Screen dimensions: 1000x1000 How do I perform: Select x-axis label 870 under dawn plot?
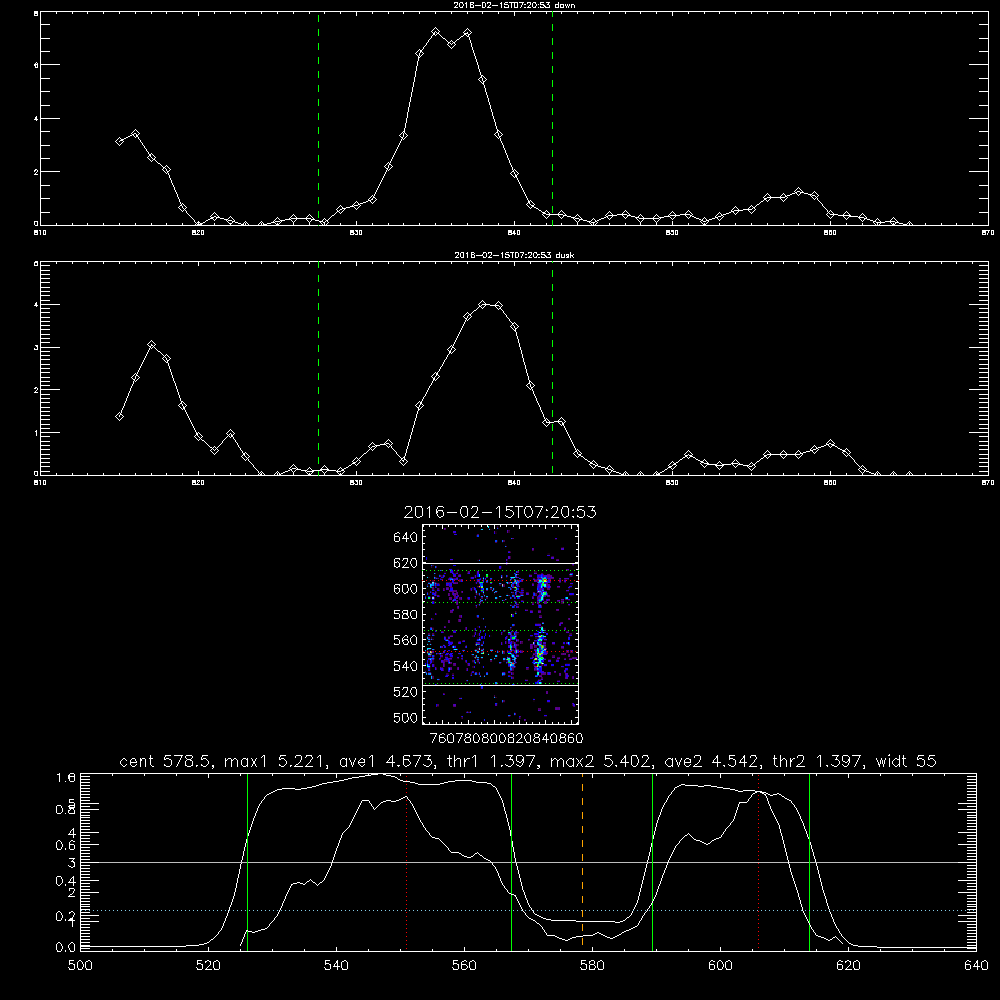988,233
